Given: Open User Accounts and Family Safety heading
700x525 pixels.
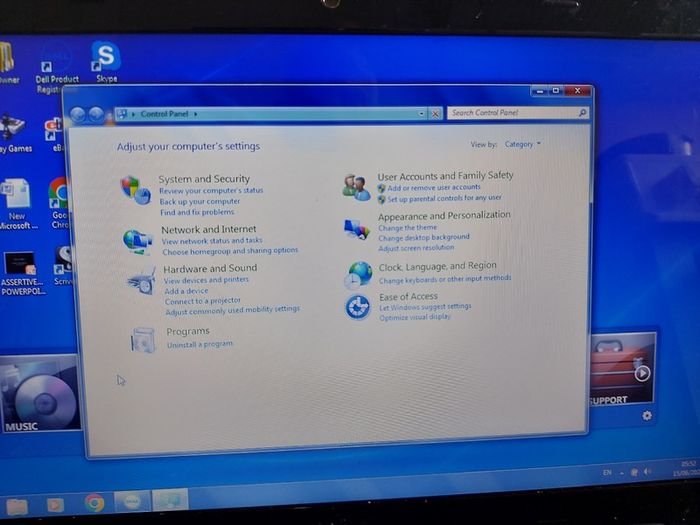Looking at the screenshot, I should pos(446,176).
